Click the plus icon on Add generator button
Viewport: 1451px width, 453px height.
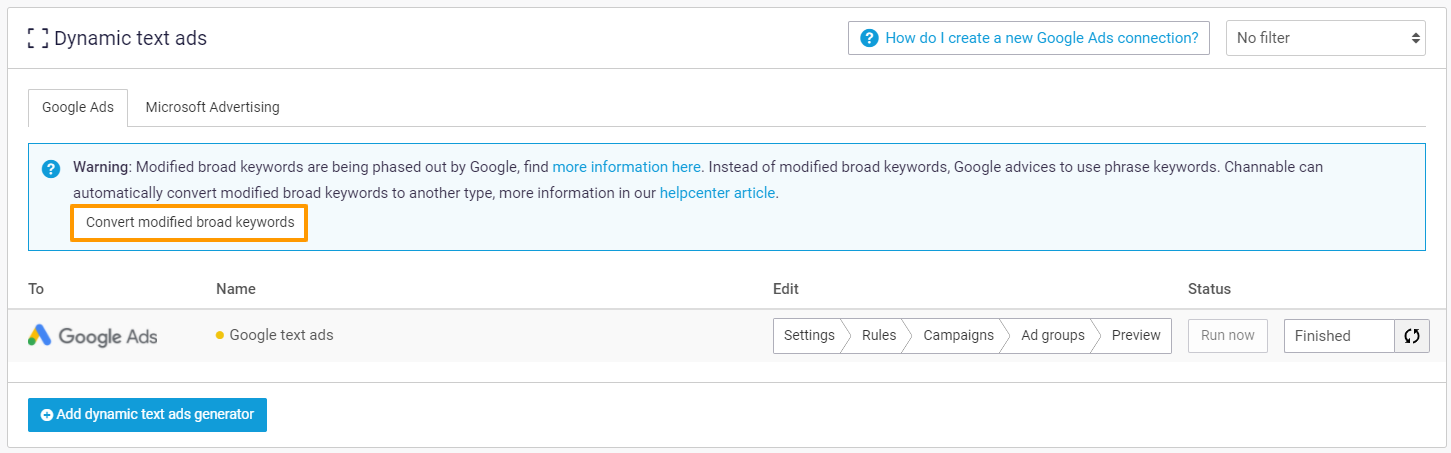[x=46, y=415]
